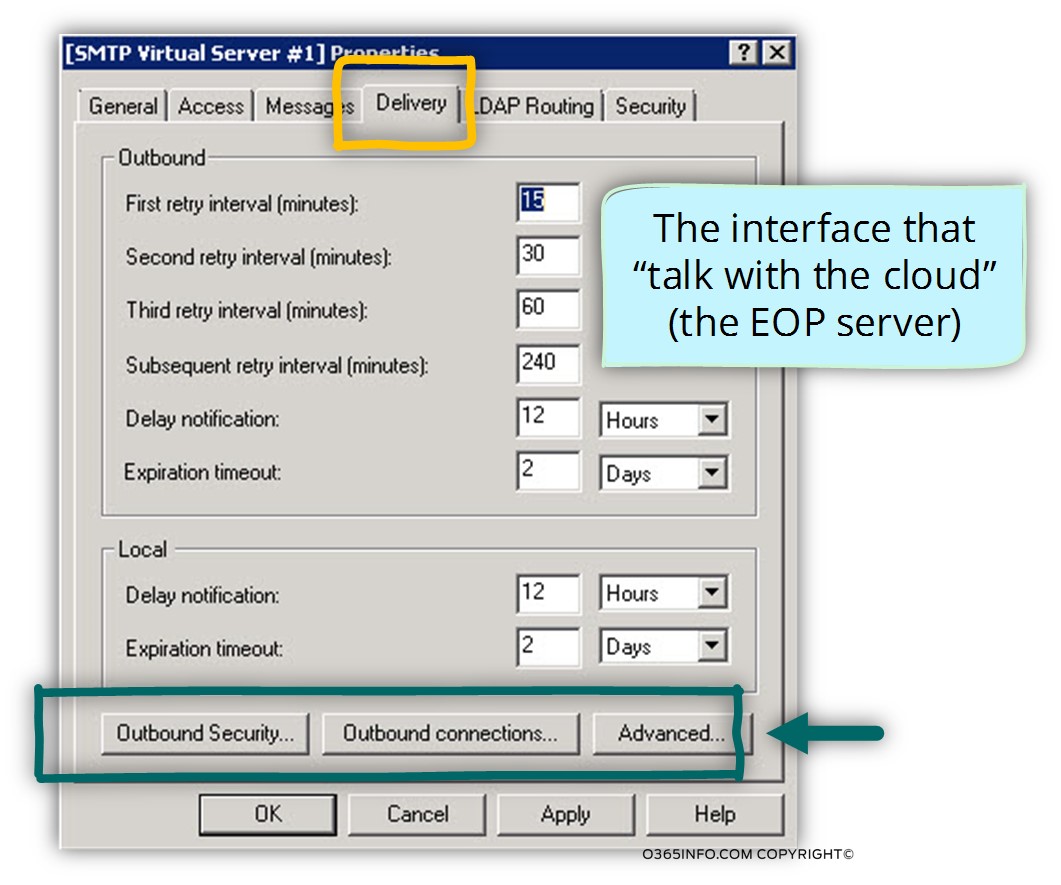Click Local Expiration timeout value field
1061x885 pixels.
coord(548,647)
